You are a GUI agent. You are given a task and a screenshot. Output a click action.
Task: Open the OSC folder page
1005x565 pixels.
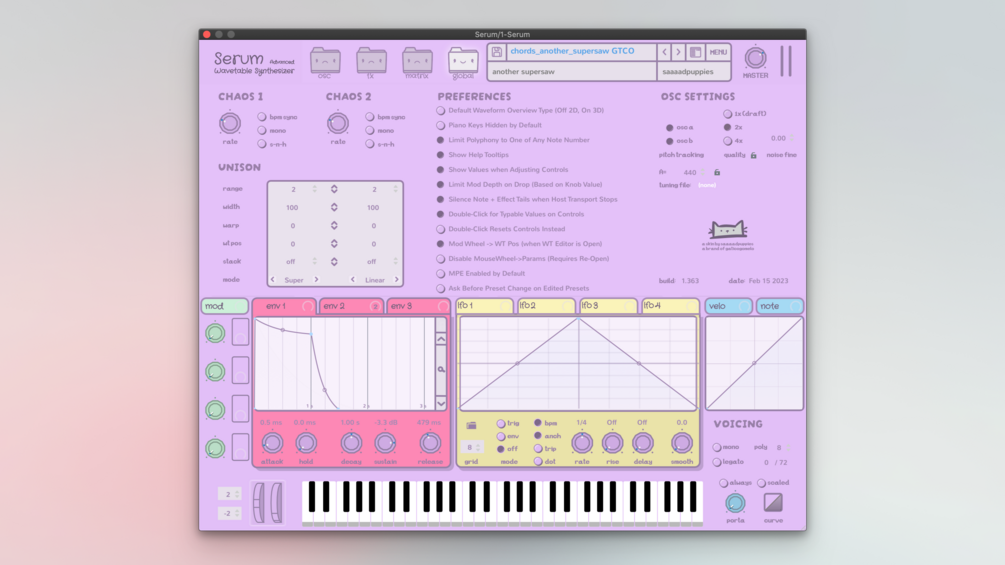click(325, 61)
